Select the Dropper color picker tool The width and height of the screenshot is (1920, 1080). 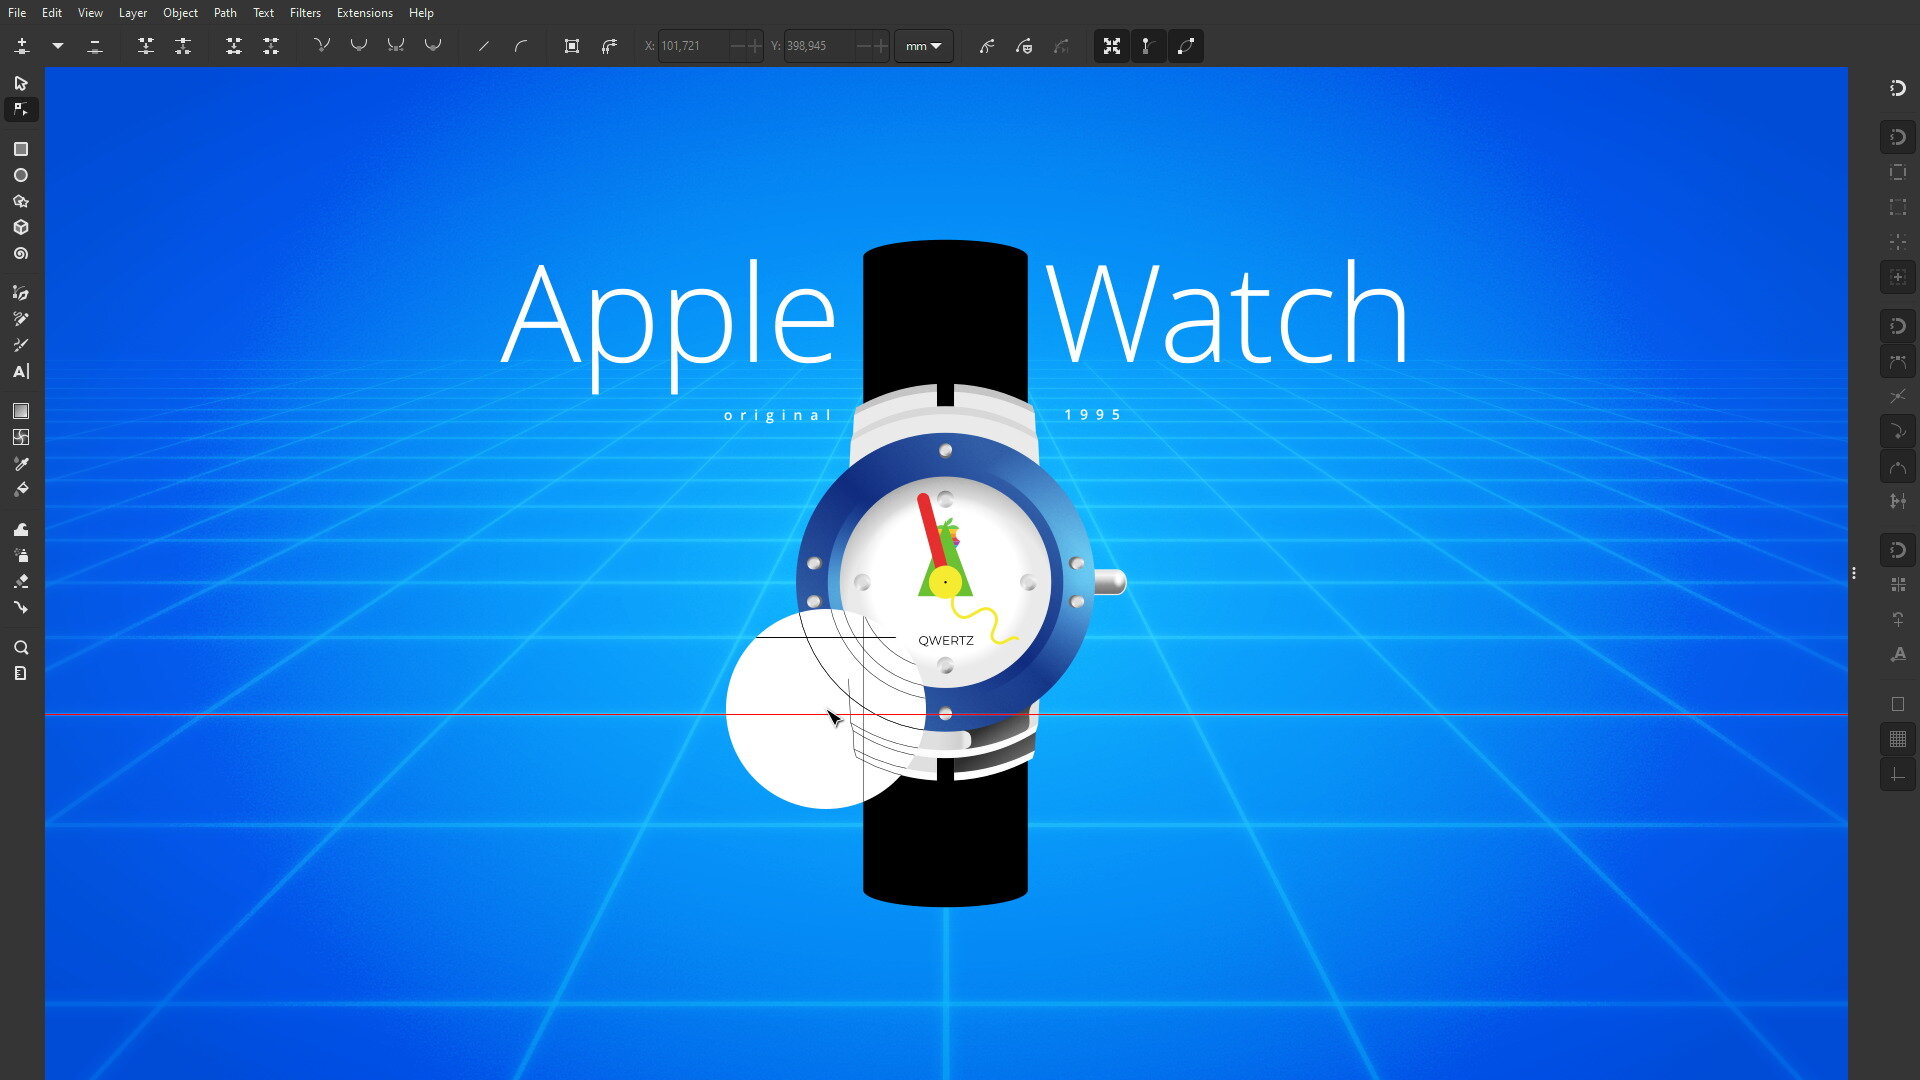21,463
